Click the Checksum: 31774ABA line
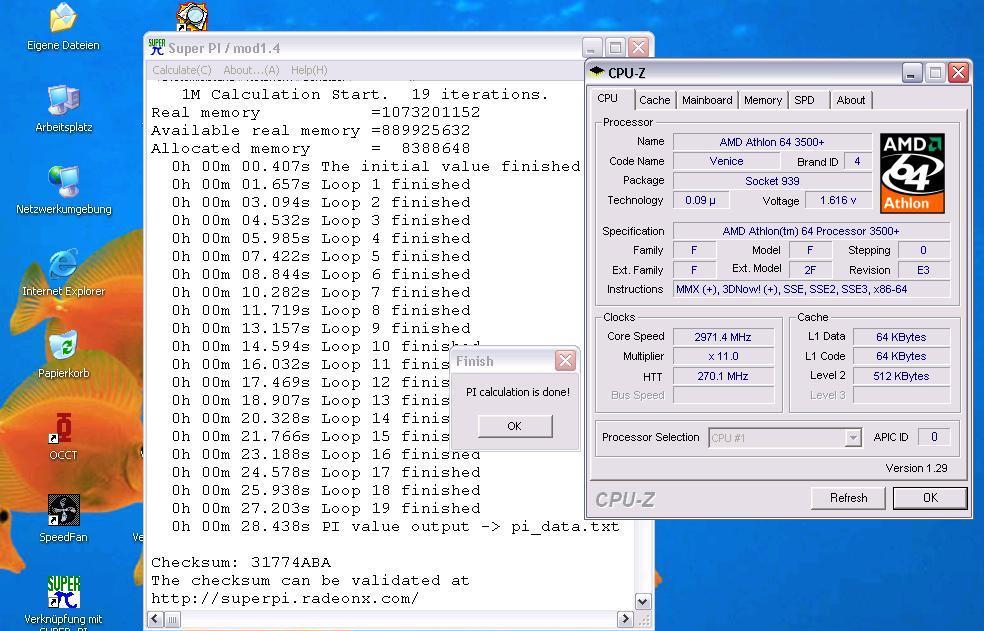 (241, 563)
